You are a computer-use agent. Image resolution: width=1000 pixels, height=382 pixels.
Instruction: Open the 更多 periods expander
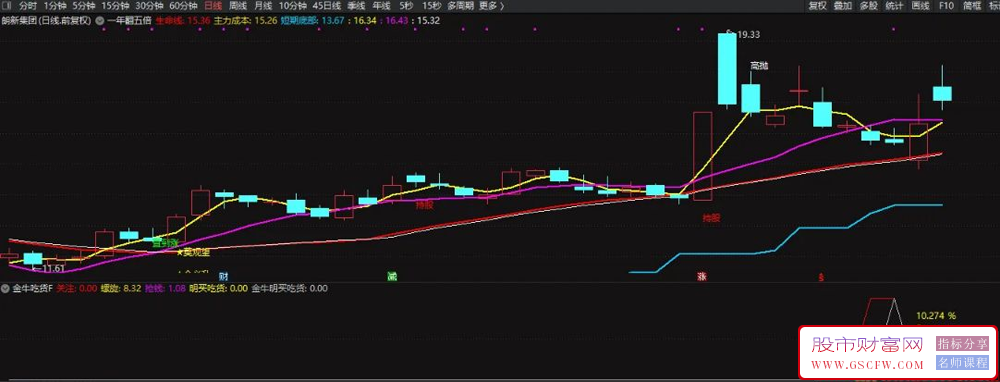[x=491, y=6]
